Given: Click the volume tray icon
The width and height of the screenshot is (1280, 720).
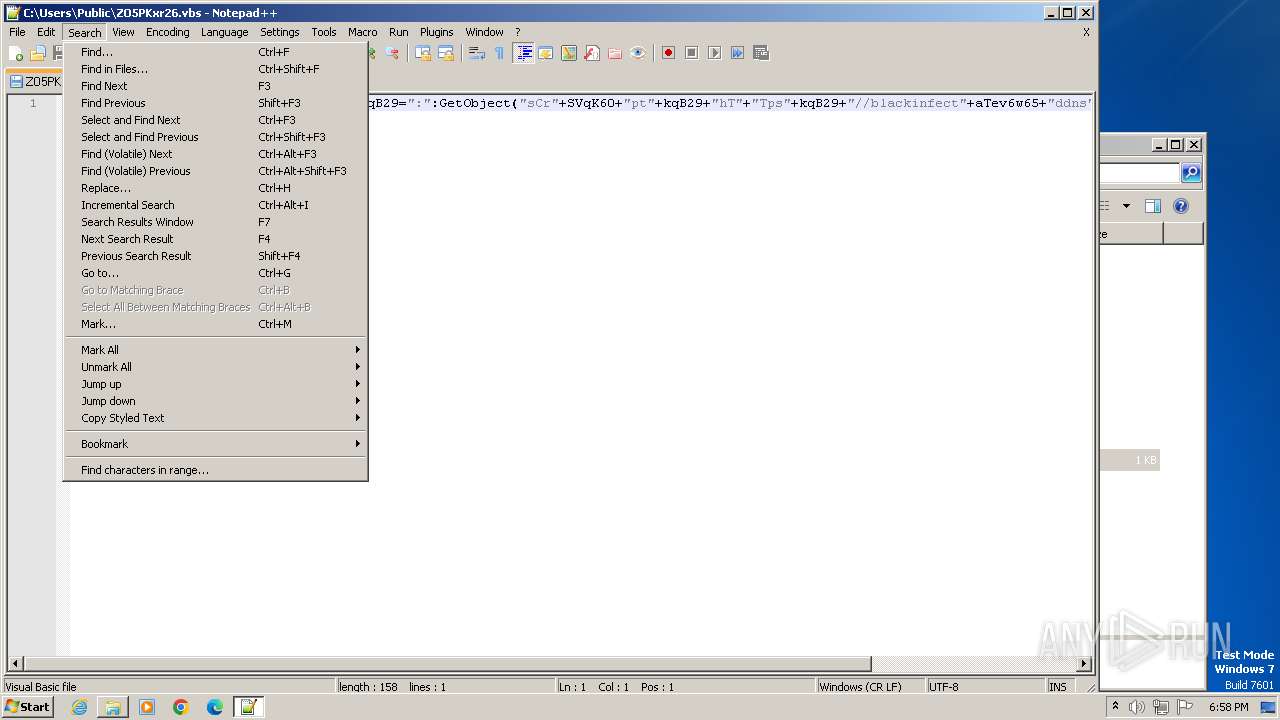Looking at the screenshot, I should pos(1137,707).
